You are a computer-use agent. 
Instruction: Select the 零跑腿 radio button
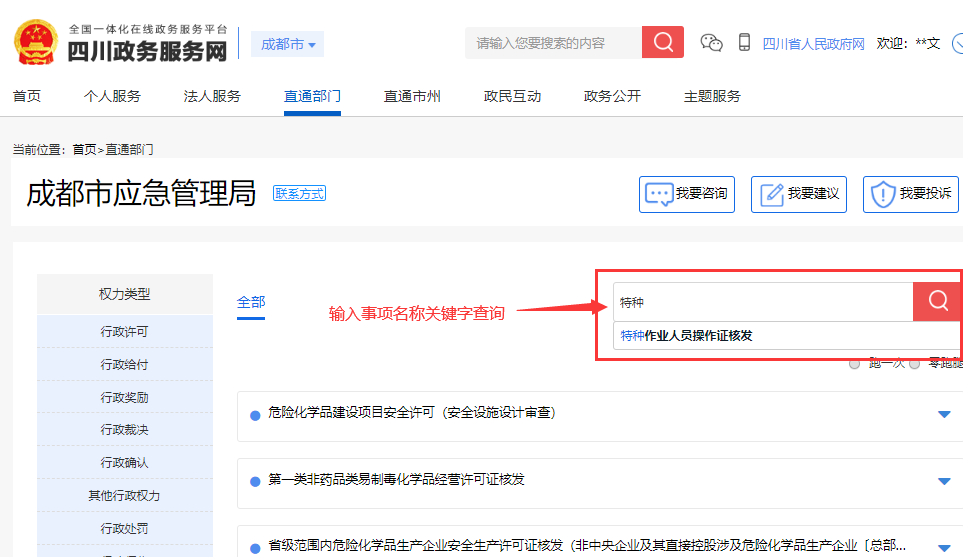tap(914, 364)
